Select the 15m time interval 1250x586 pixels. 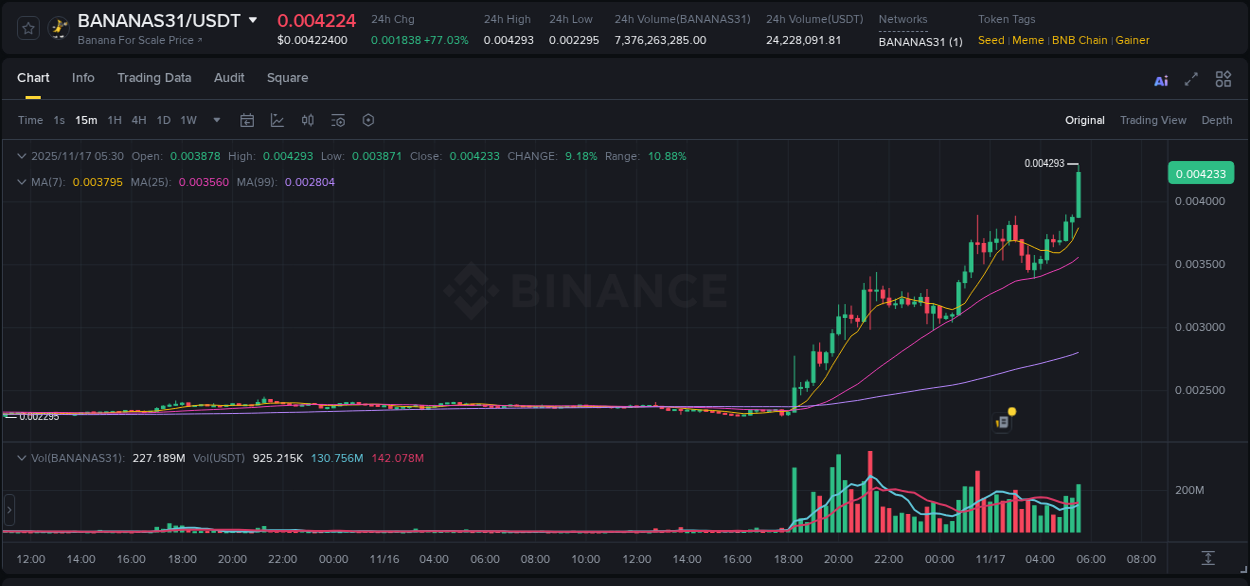[85, 120]
